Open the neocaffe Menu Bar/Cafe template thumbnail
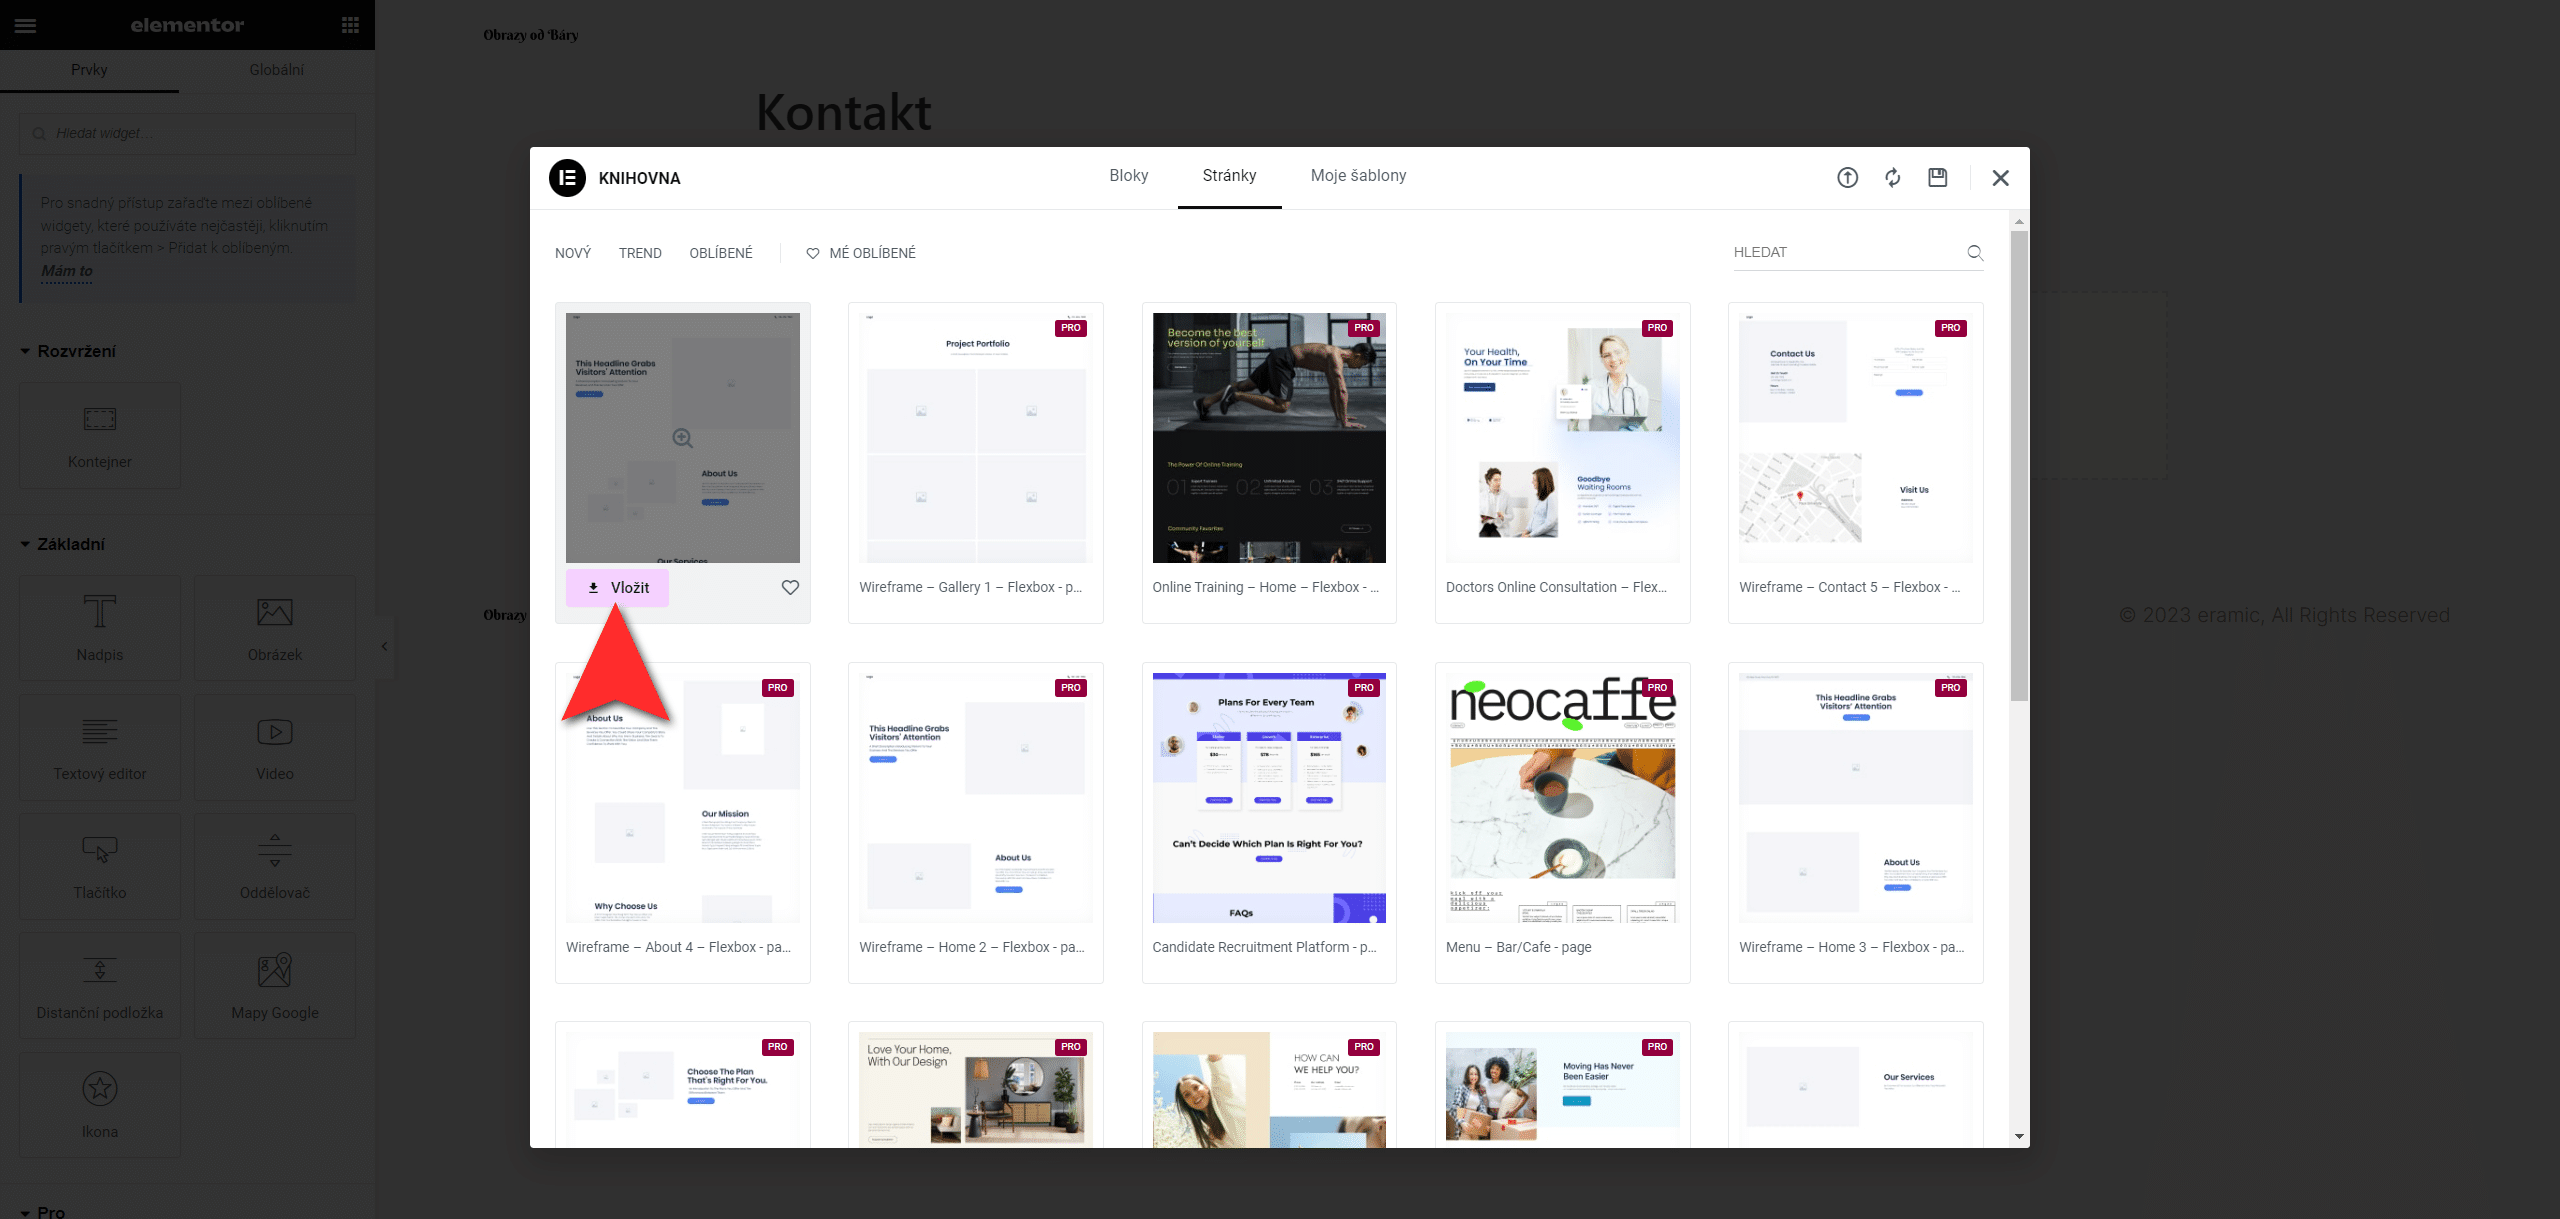Image resolution: width=2560 pixels, height=1219 pixels. (1562, 797)
